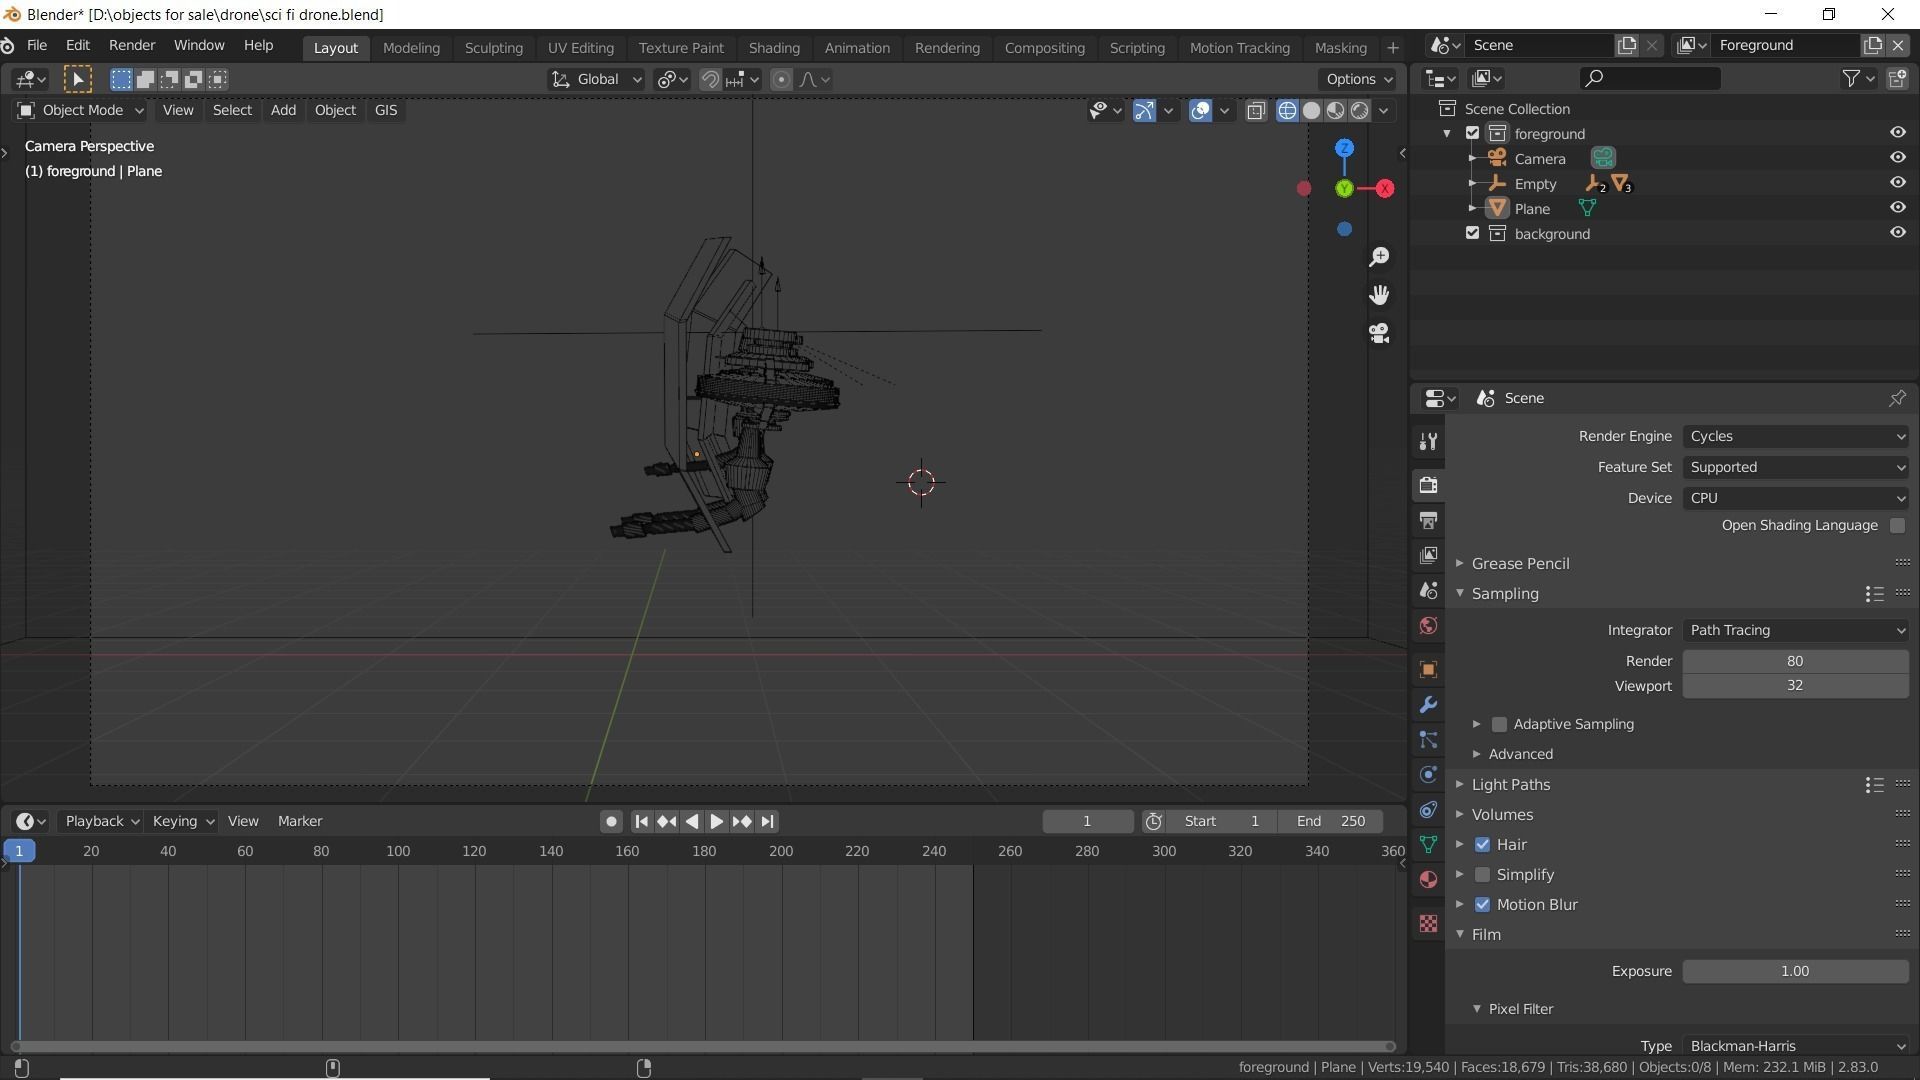Screen dimensions: 1920x1080
Task: Click the Exposure value slider
Action: [1795, 971]
